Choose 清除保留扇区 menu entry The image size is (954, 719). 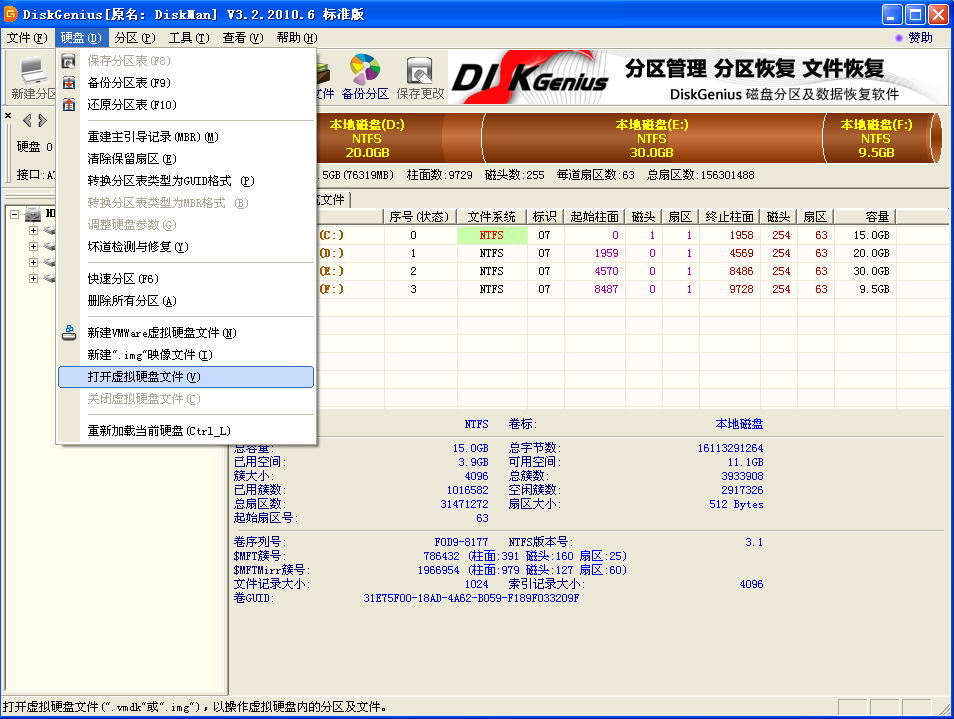[186, 159]
